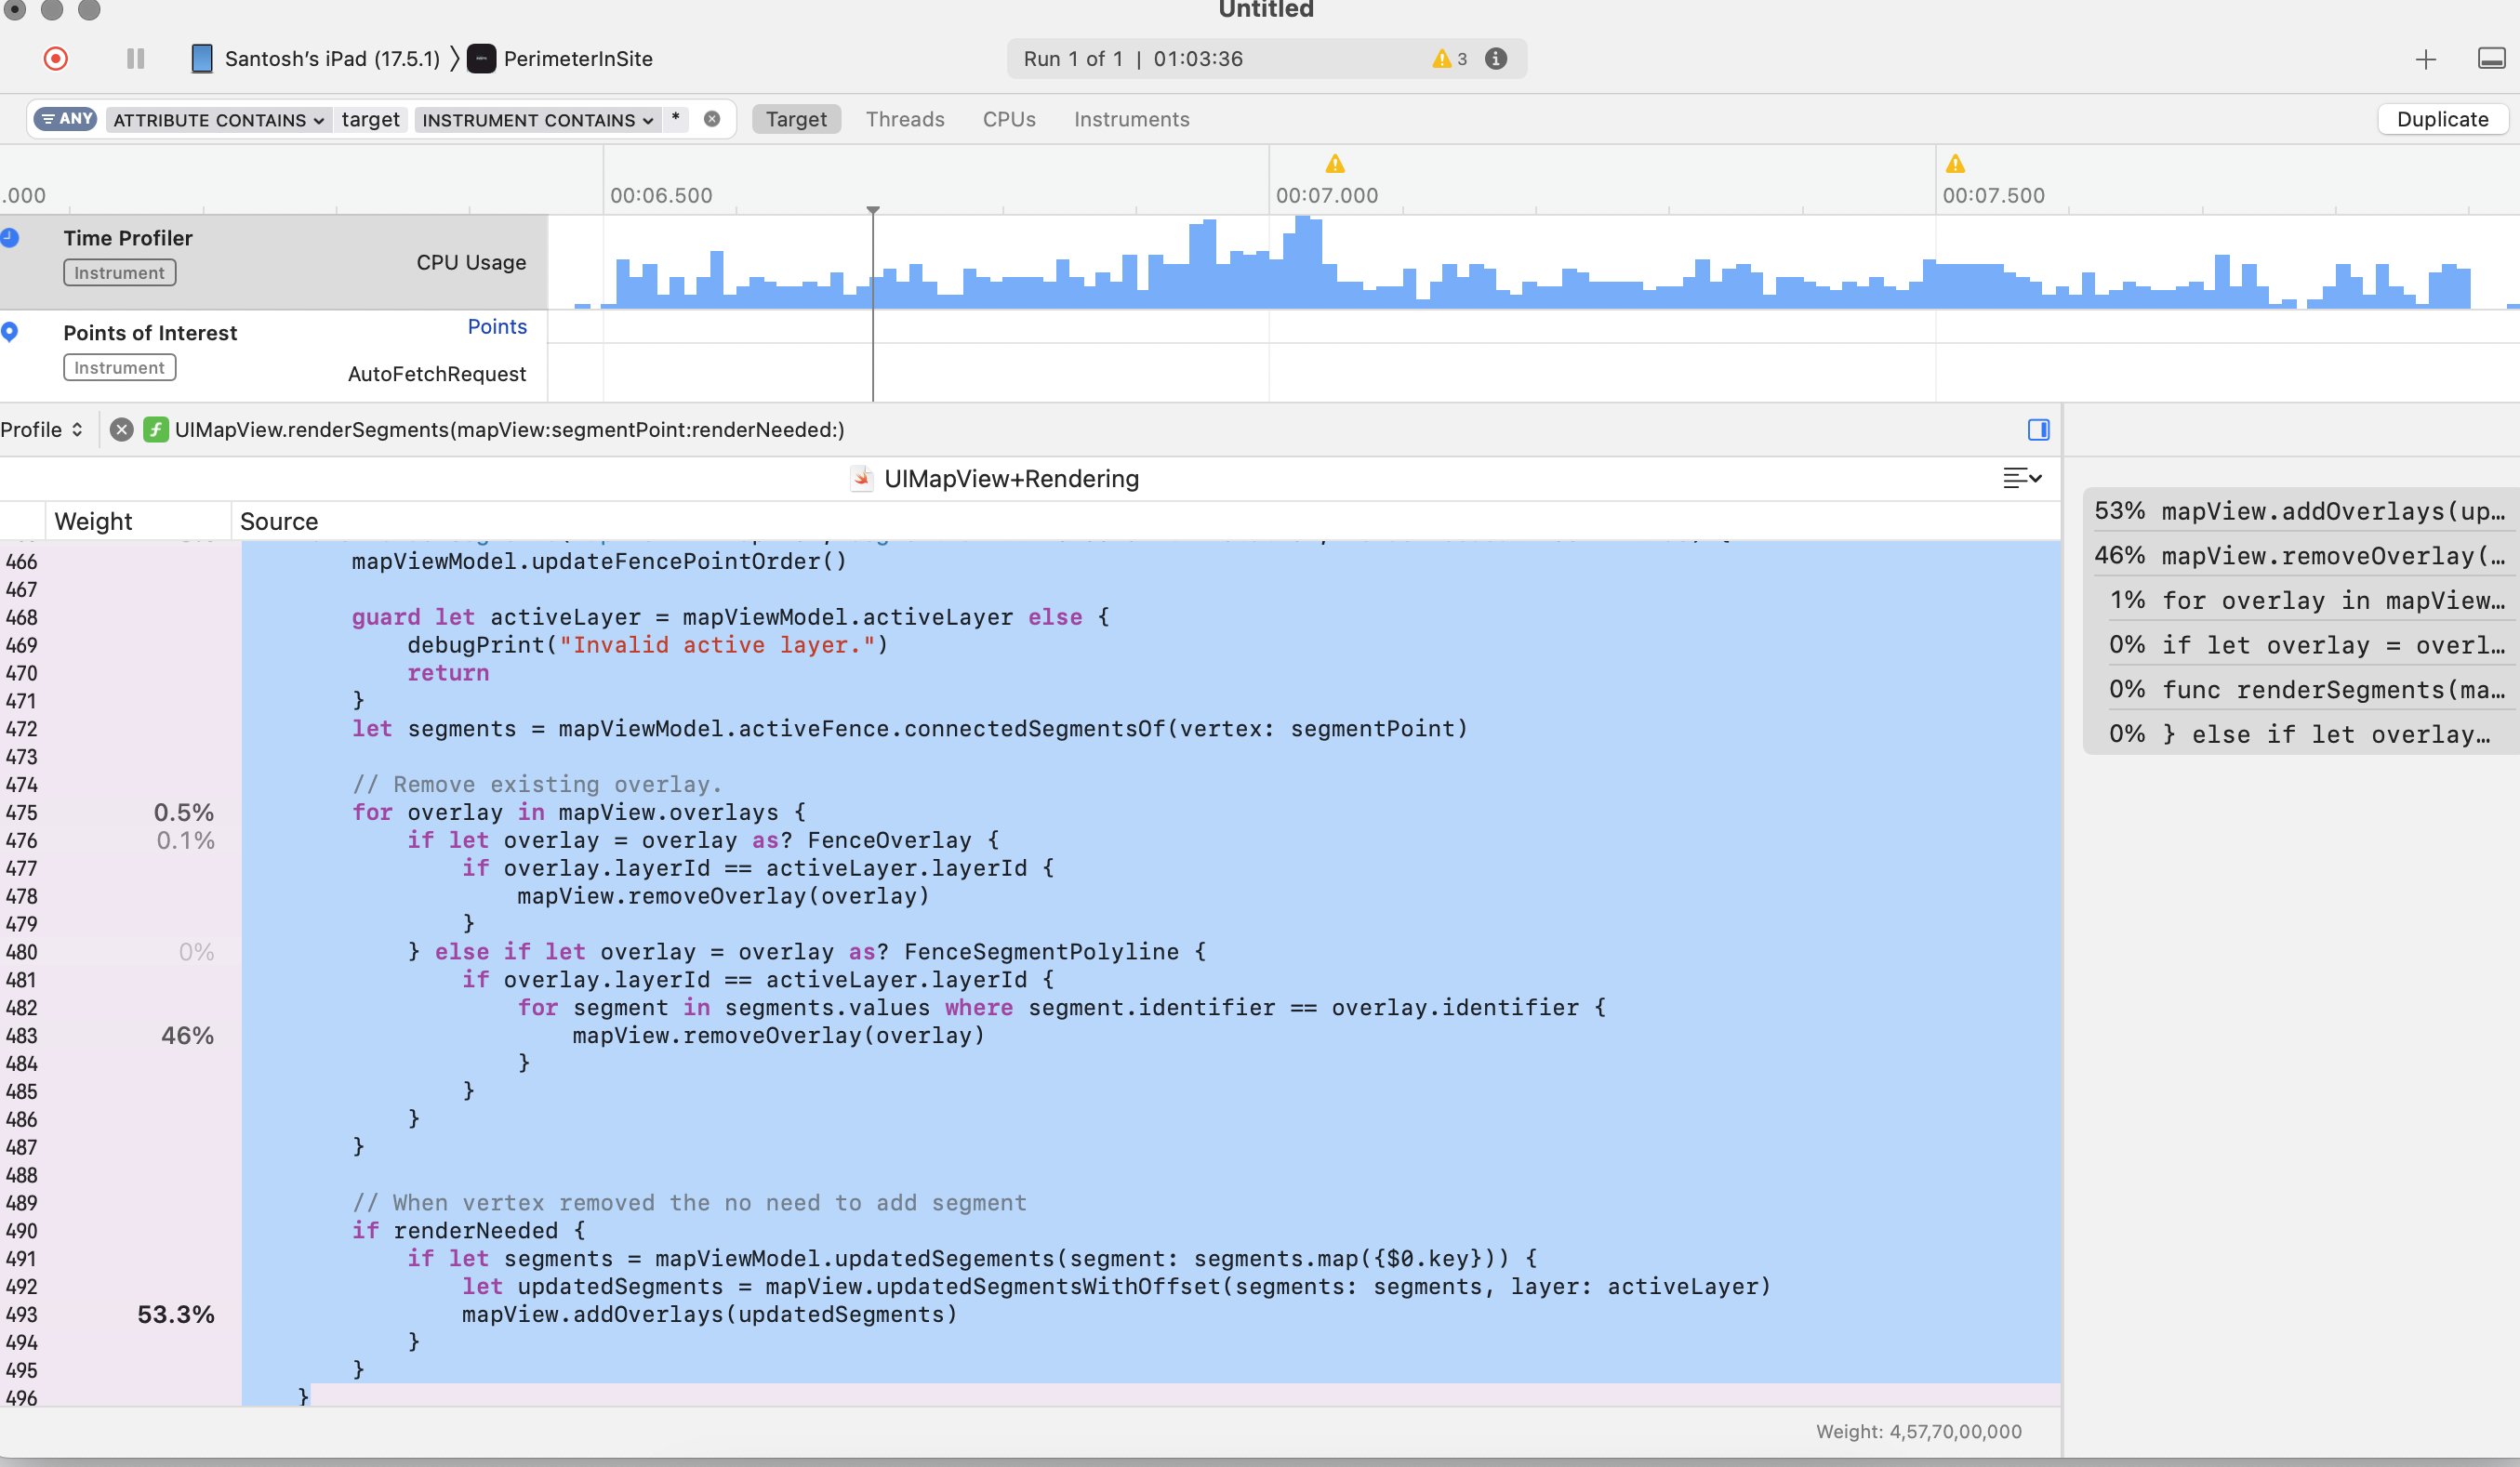
Task: Pause the recording with pause icon
Action: click(x=136, y=59)
